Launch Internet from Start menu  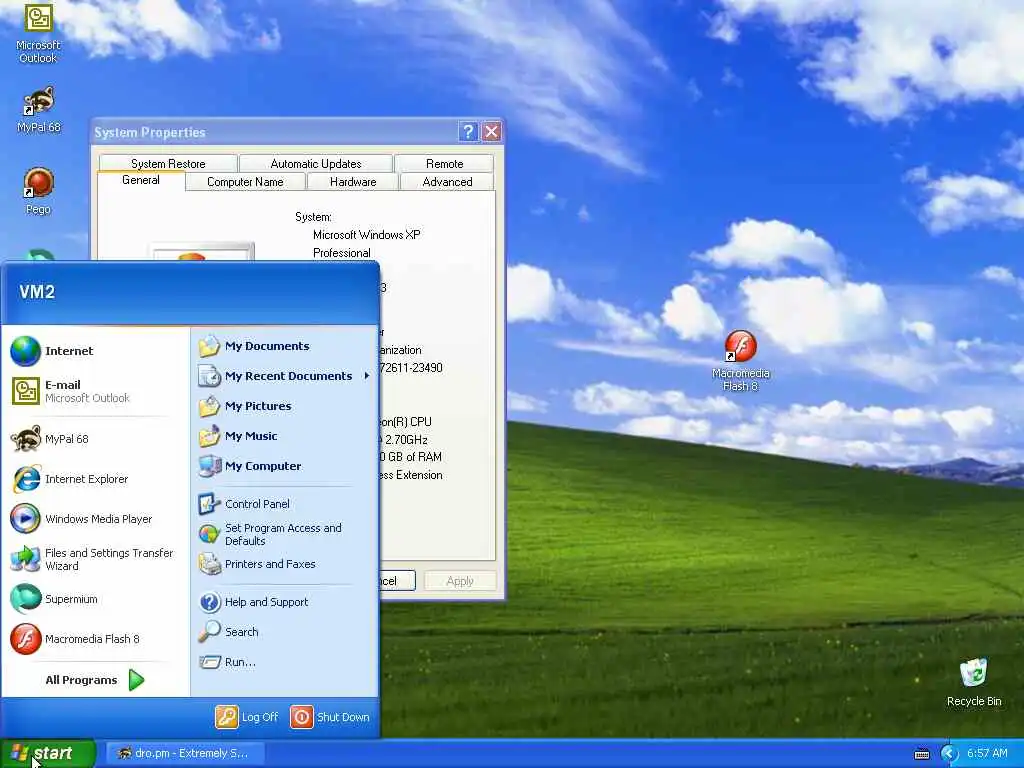click(x=95, y=351)
